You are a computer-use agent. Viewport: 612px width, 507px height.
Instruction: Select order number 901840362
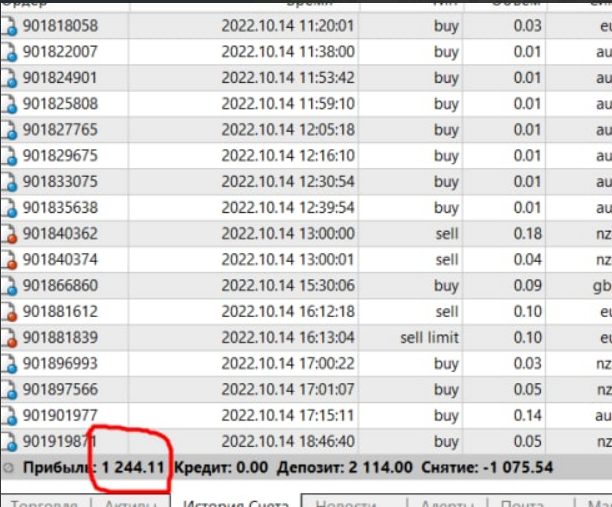click(60, 233)
